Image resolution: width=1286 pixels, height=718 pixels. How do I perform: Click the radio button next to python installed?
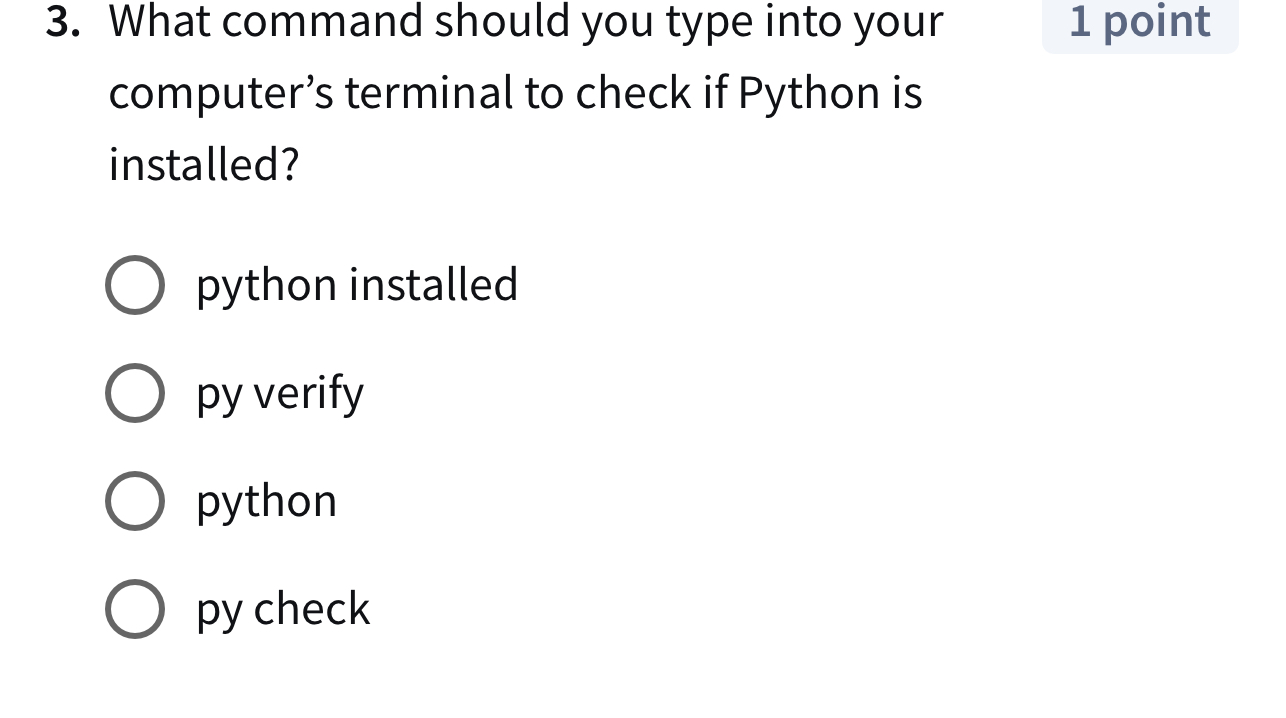pos(135,285)
